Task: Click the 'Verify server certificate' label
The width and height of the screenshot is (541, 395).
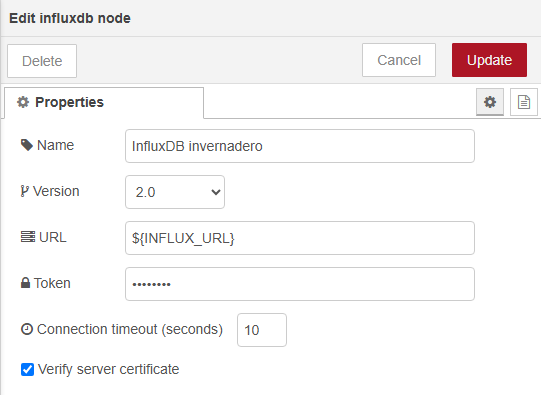Action: [108, 369]
